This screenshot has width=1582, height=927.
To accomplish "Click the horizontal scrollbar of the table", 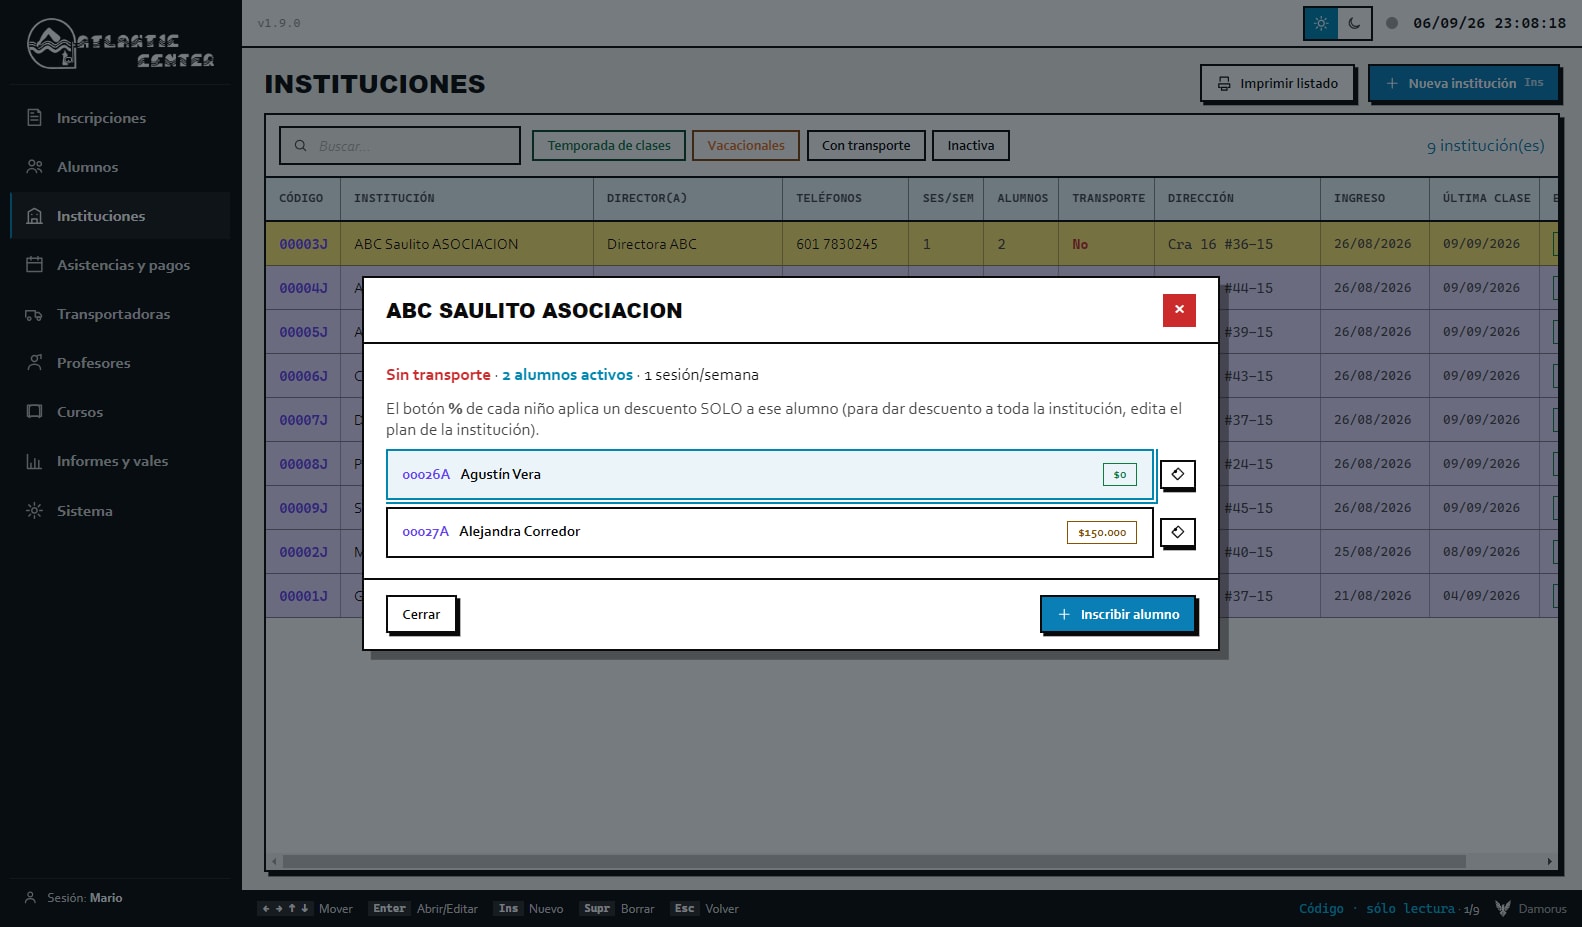I will click(874, 861).
